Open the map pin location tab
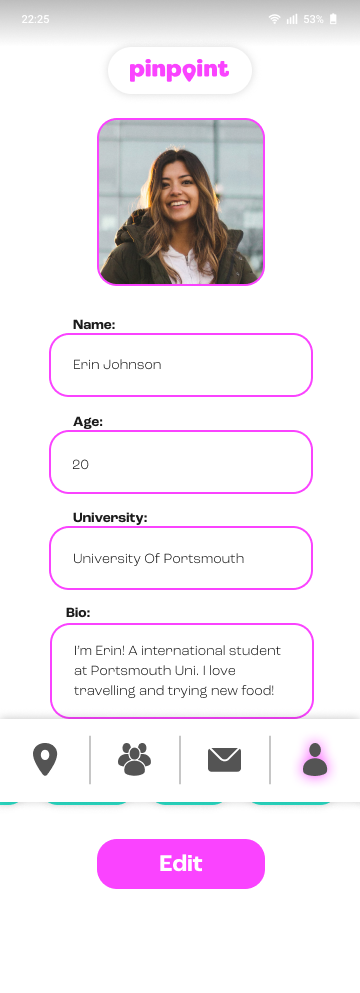This screenshot has width=360, height=993. (45, 759)
